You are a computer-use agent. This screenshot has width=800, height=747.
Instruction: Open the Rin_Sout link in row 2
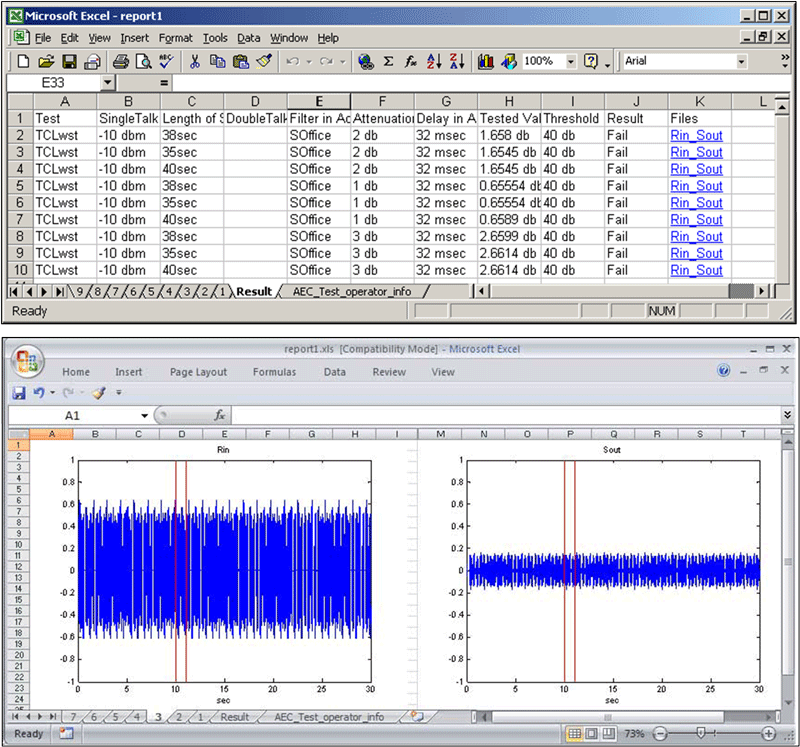696,135
